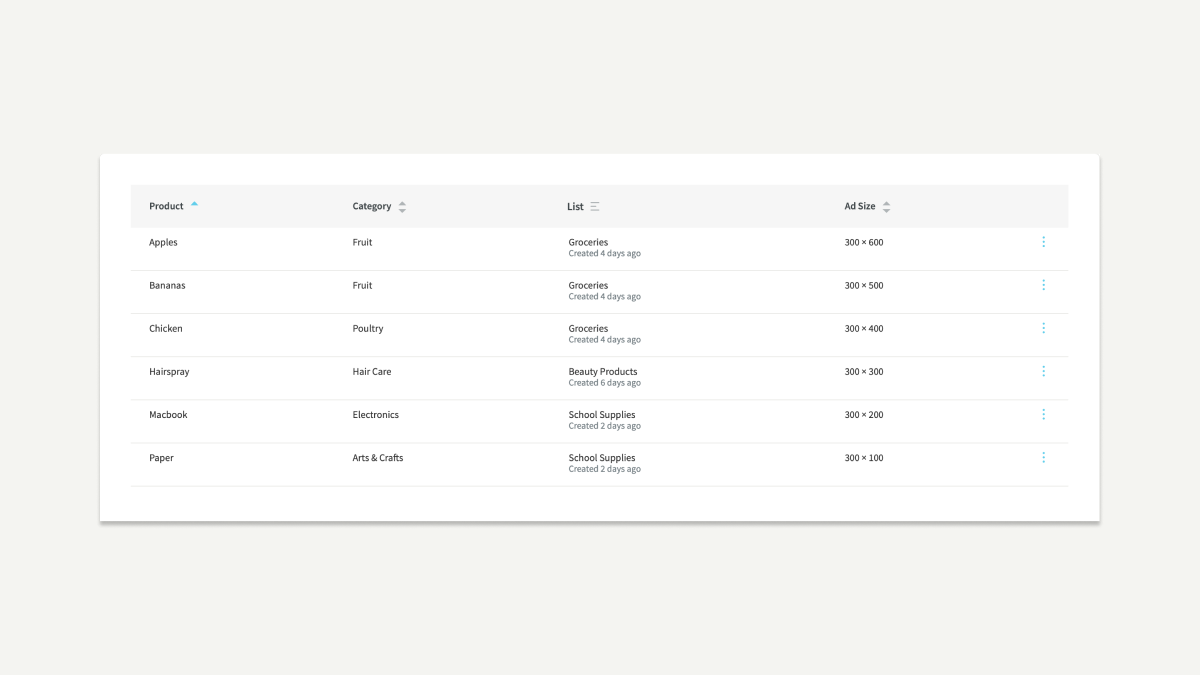Open the more options menu for Paper row
1200x676 pixels.
[x=1043, y=457]
